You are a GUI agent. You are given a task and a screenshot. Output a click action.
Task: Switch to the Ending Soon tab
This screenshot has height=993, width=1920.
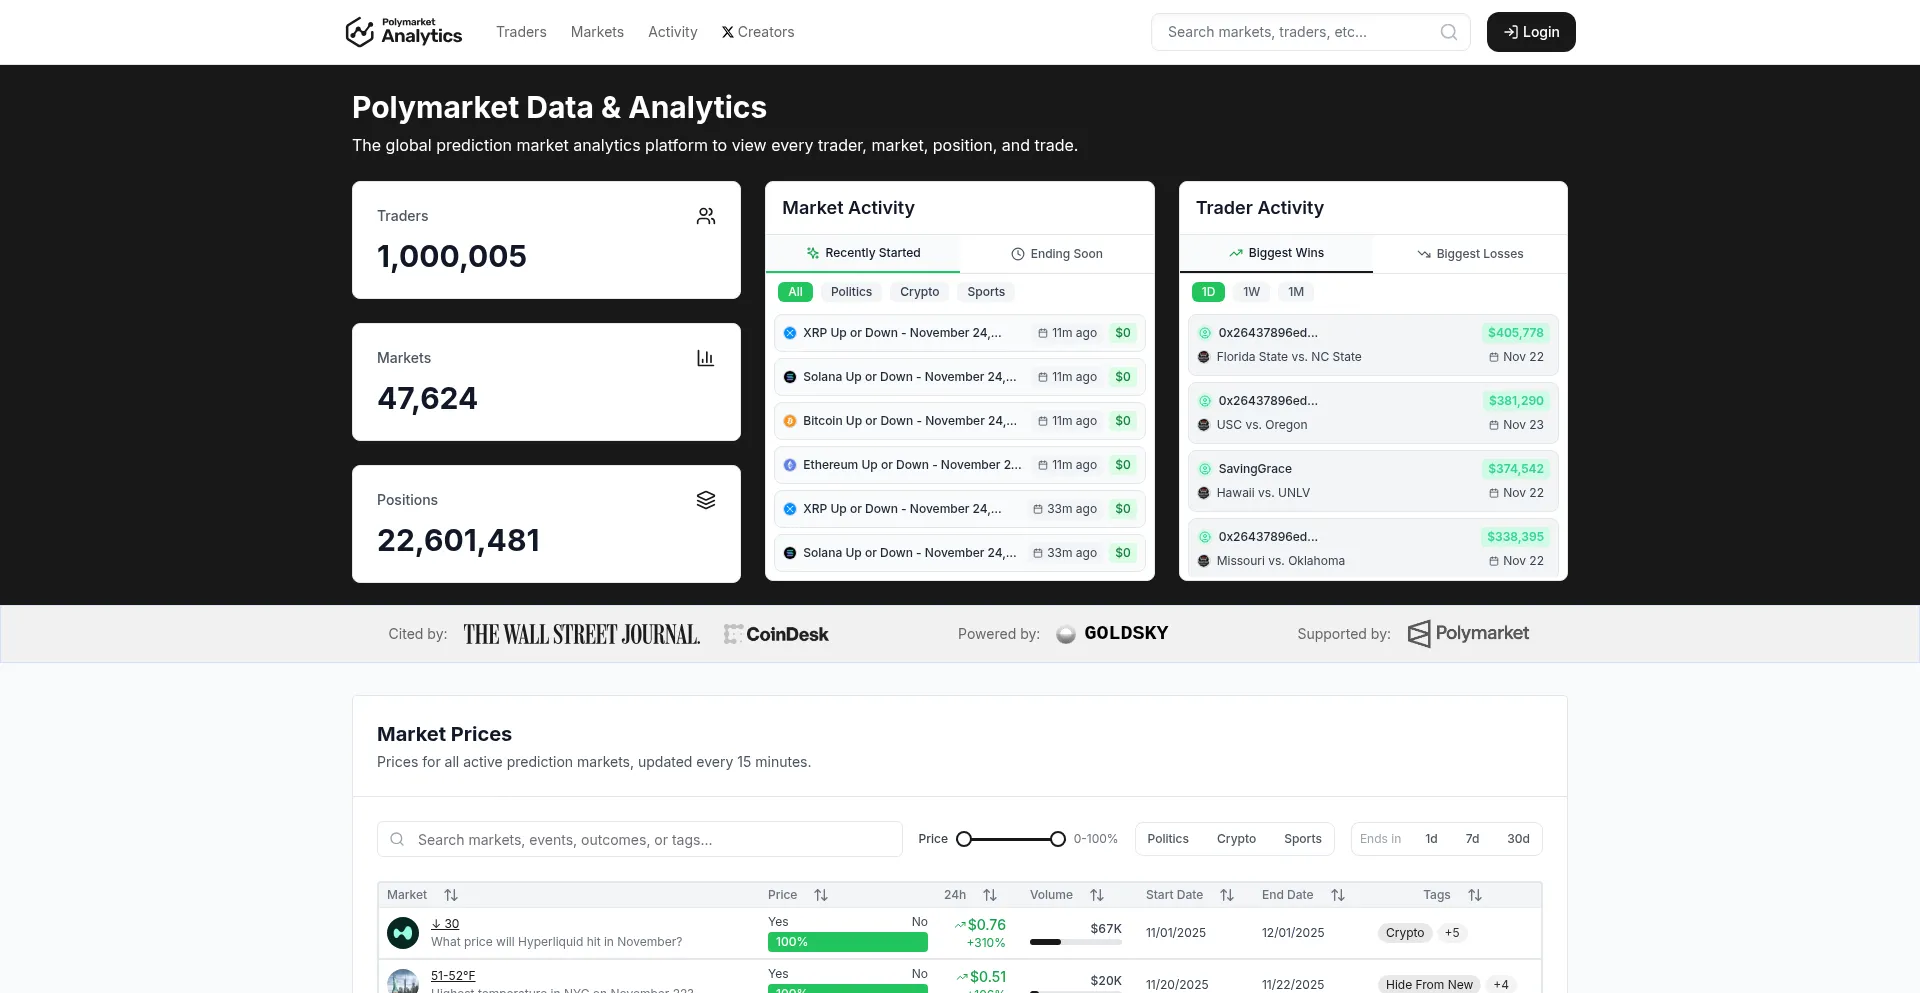click(x=1057, y=254)
